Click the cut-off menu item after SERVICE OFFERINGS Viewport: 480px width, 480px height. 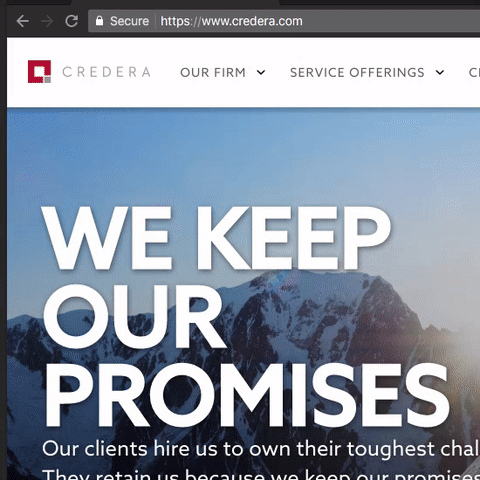(474, 72)
